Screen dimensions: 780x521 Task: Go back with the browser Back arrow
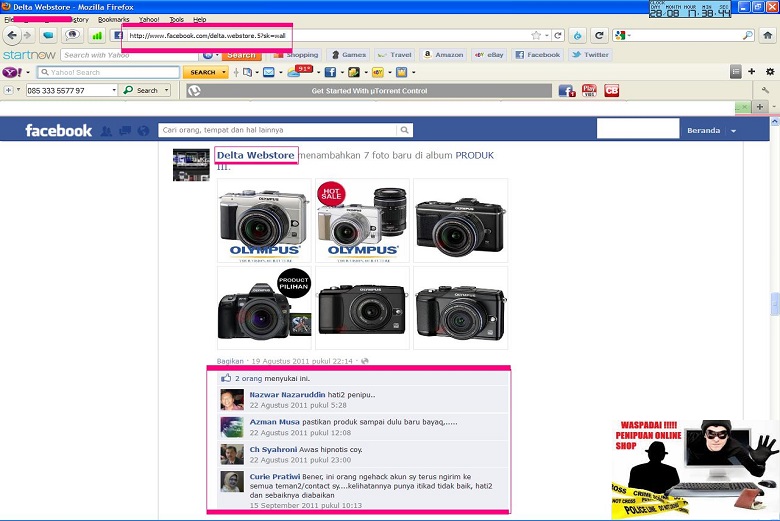click(x=12, y=35)
